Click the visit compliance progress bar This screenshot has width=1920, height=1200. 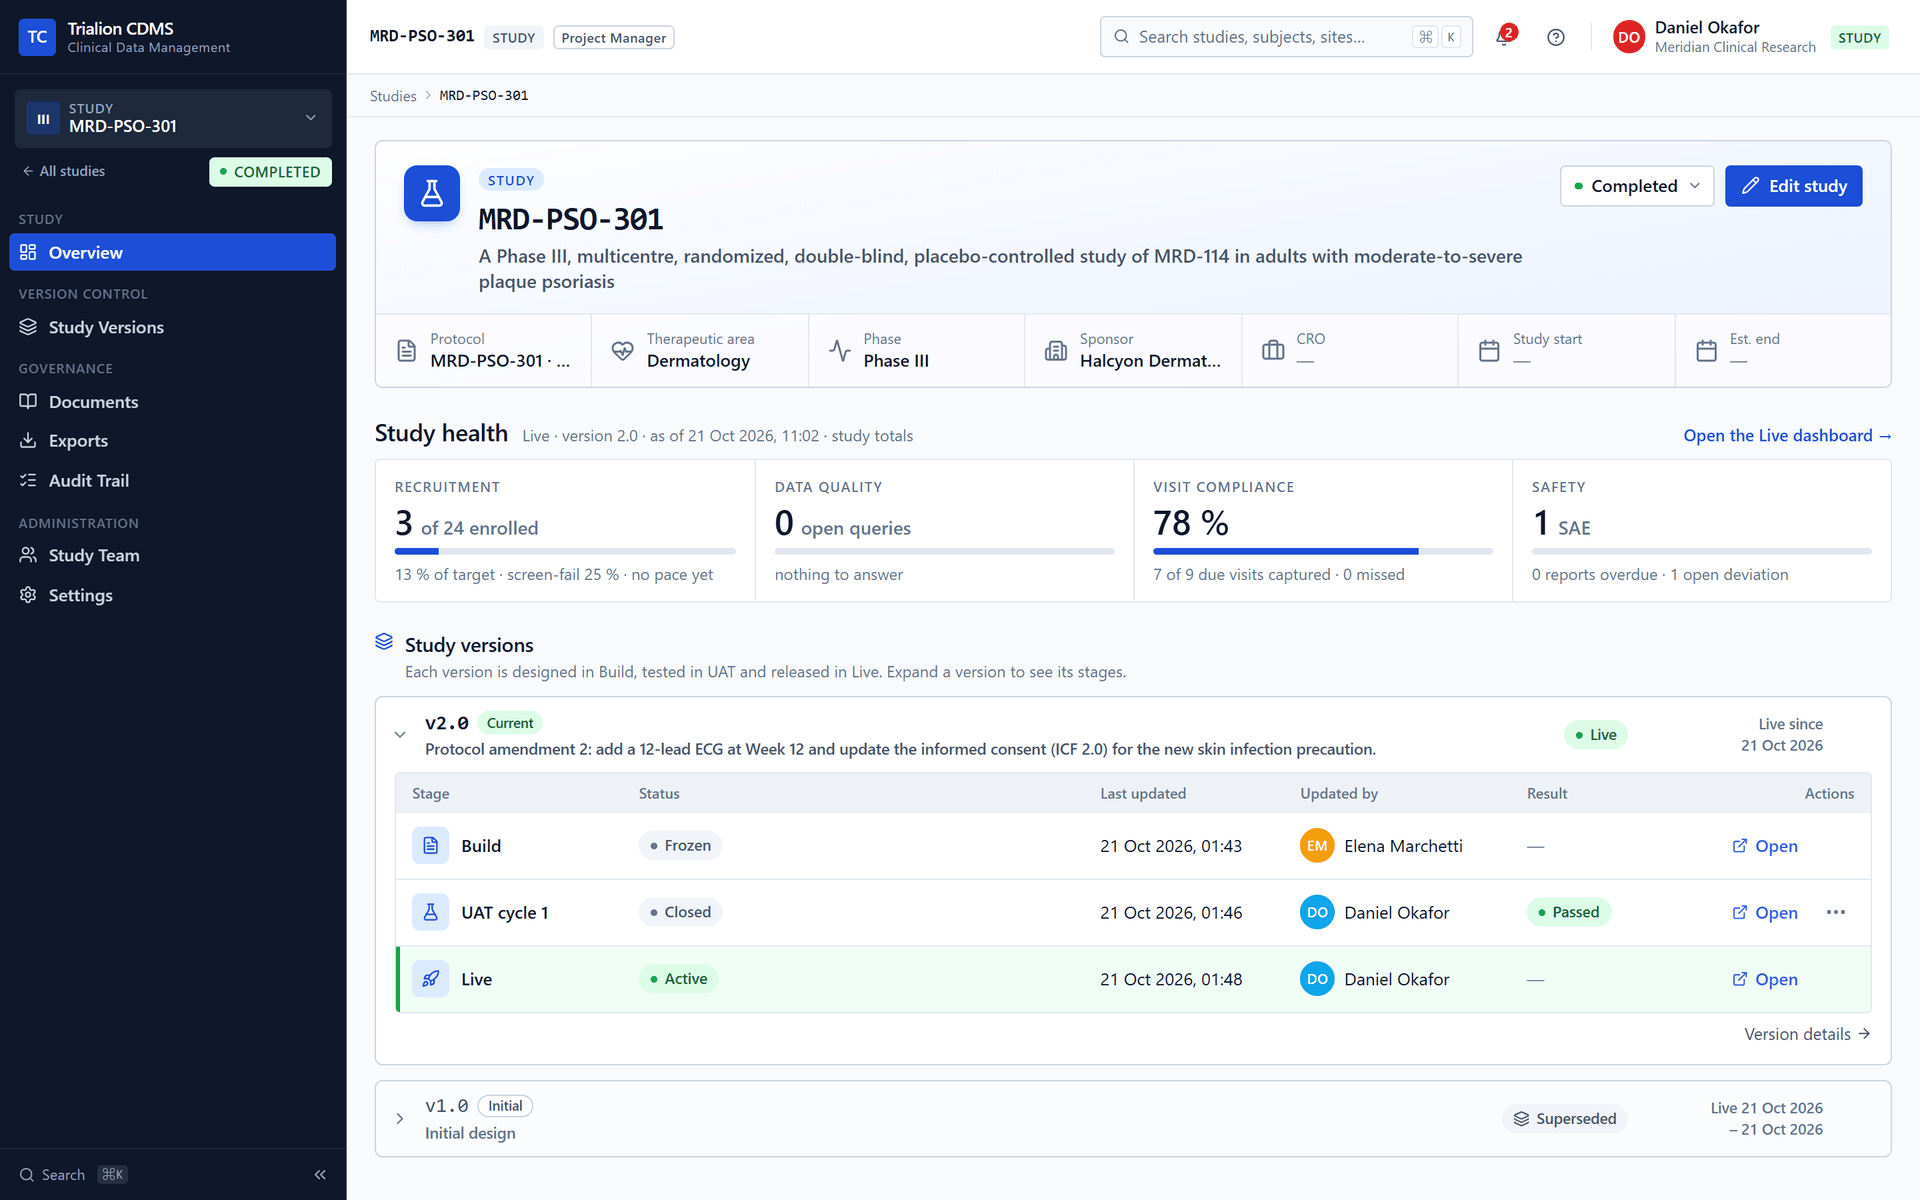1322,551
